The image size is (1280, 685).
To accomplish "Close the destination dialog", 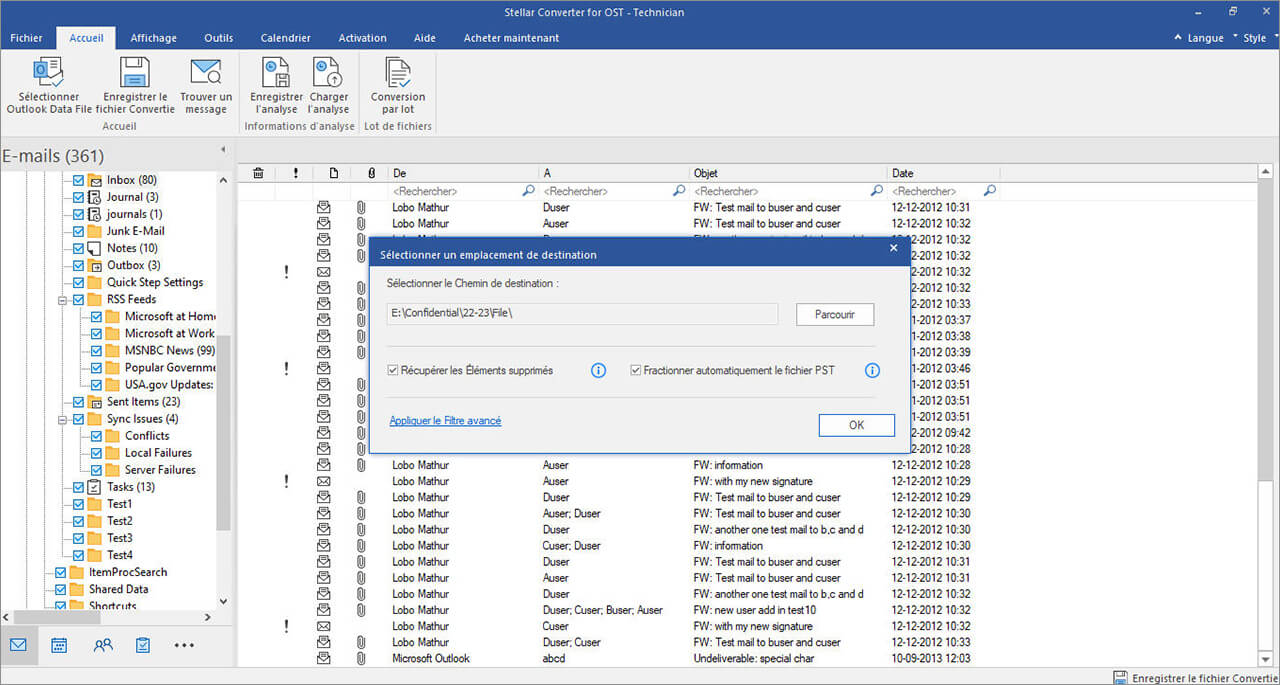I will [894, 248].
